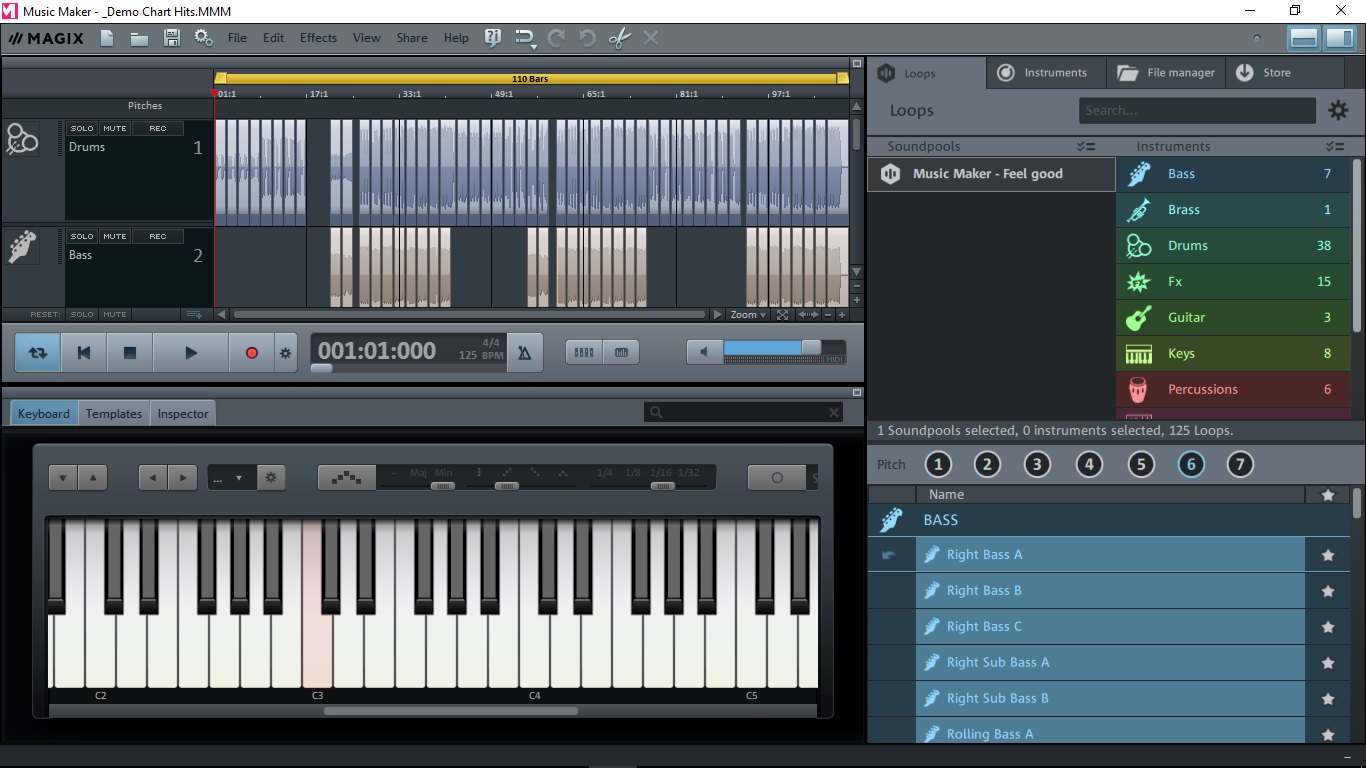Solo the Drums track

[82, 128]
